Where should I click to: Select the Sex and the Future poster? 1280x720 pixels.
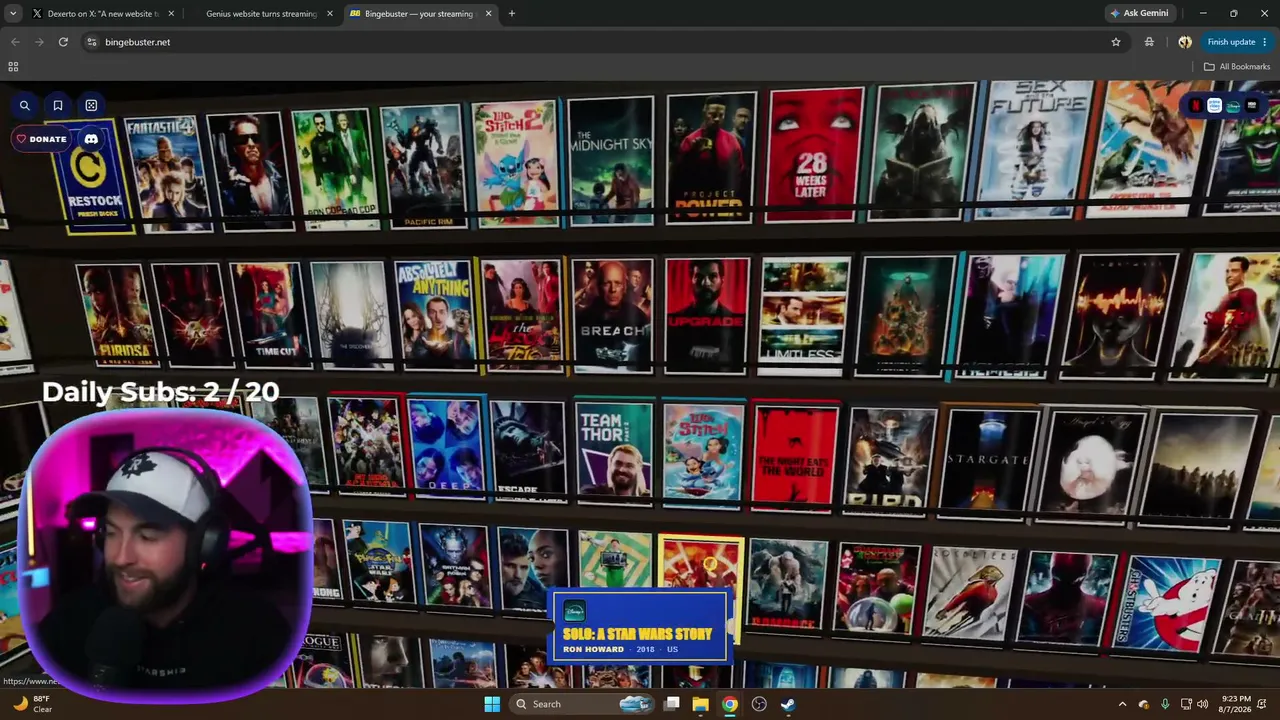[x=1034, y=147]
